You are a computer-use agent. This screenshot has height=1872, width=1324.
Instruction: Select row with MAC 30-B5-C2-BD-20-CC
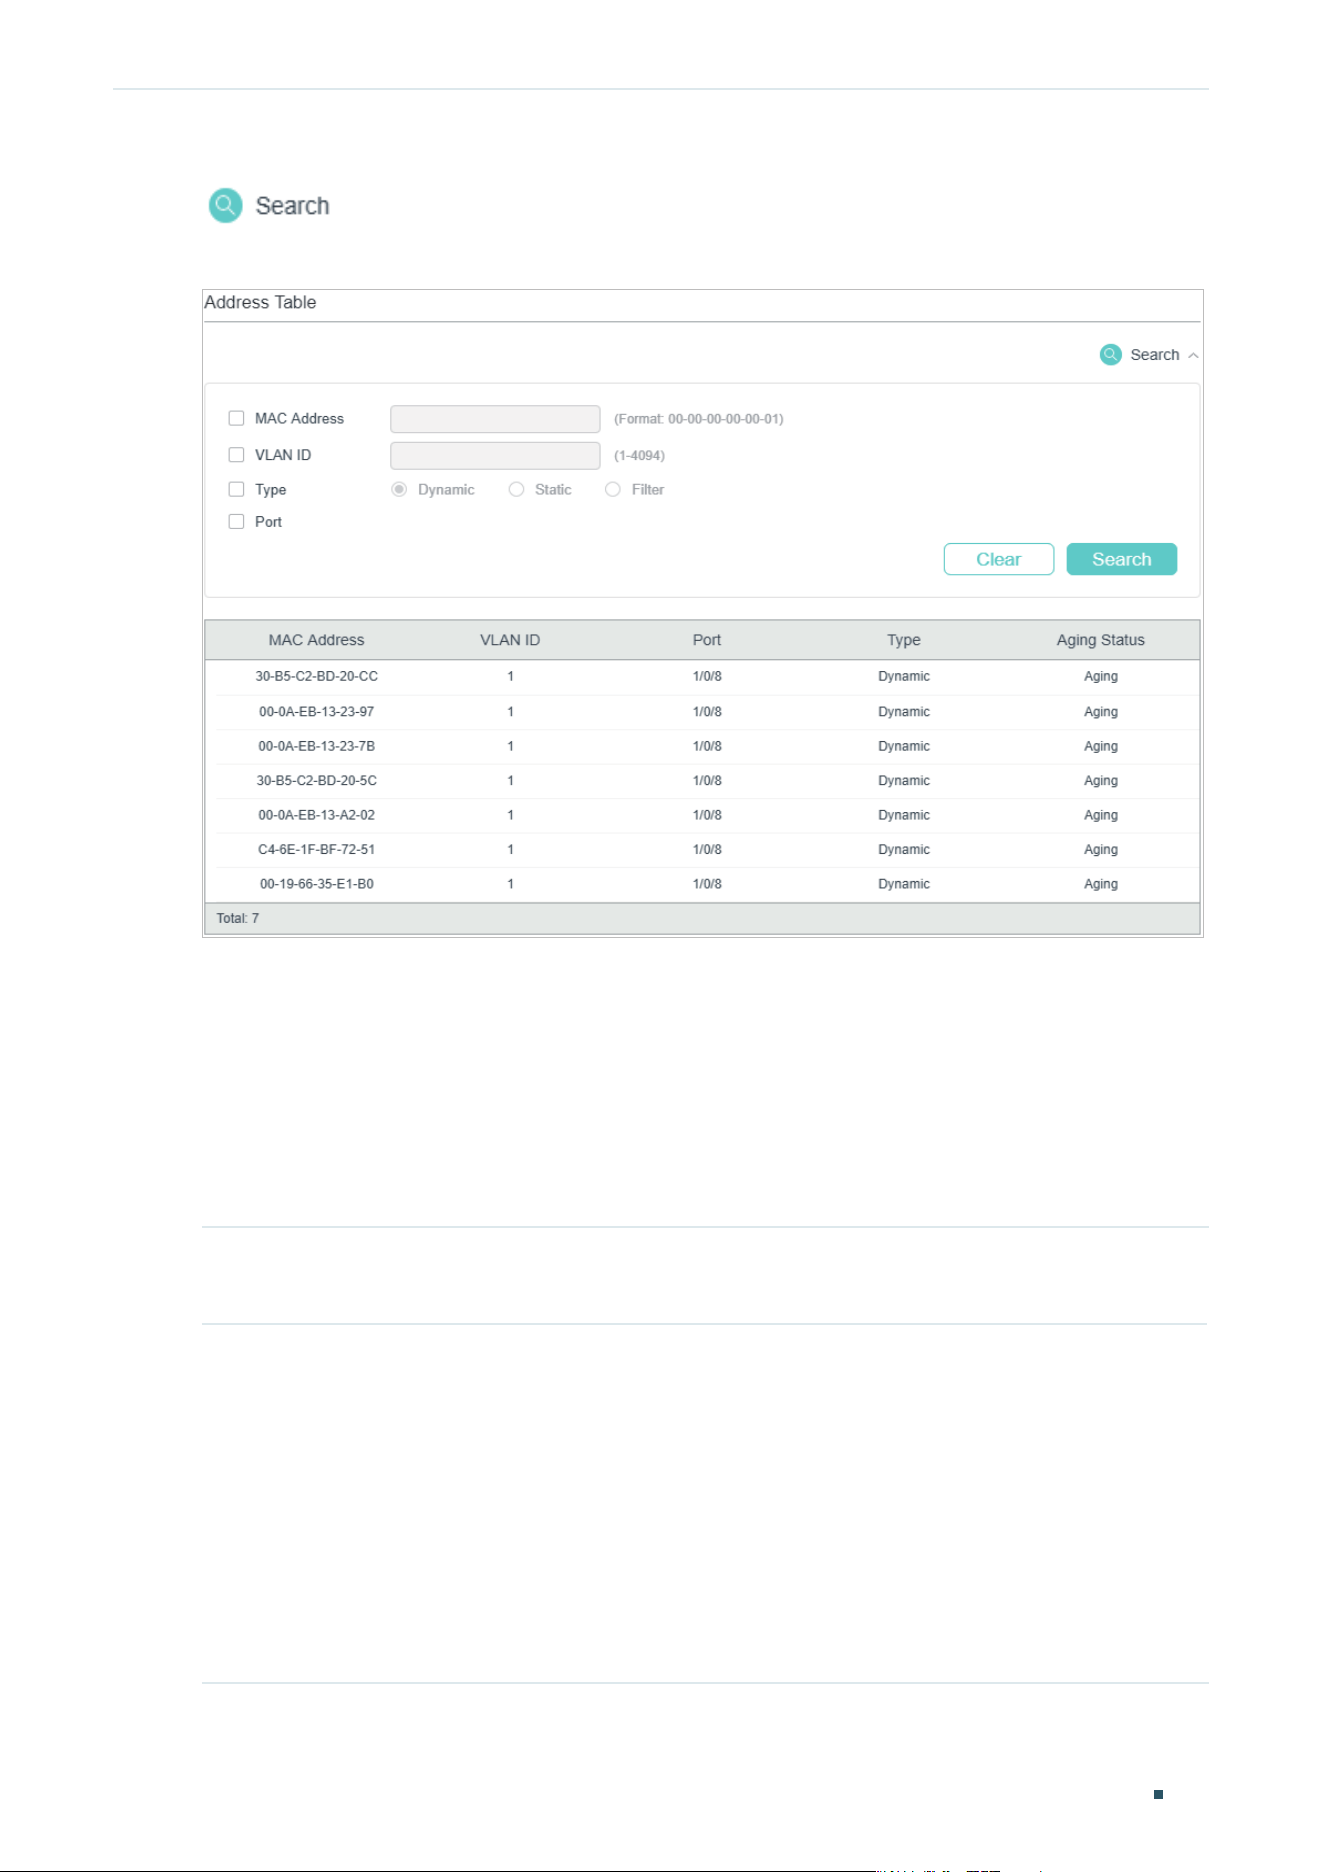[x=702, y=677]
